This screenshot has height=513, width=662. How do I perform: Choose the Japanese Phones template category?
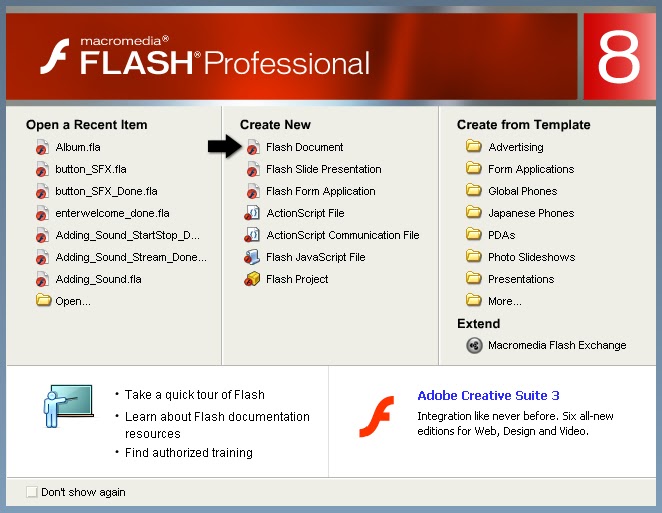[x=531, y=213]
